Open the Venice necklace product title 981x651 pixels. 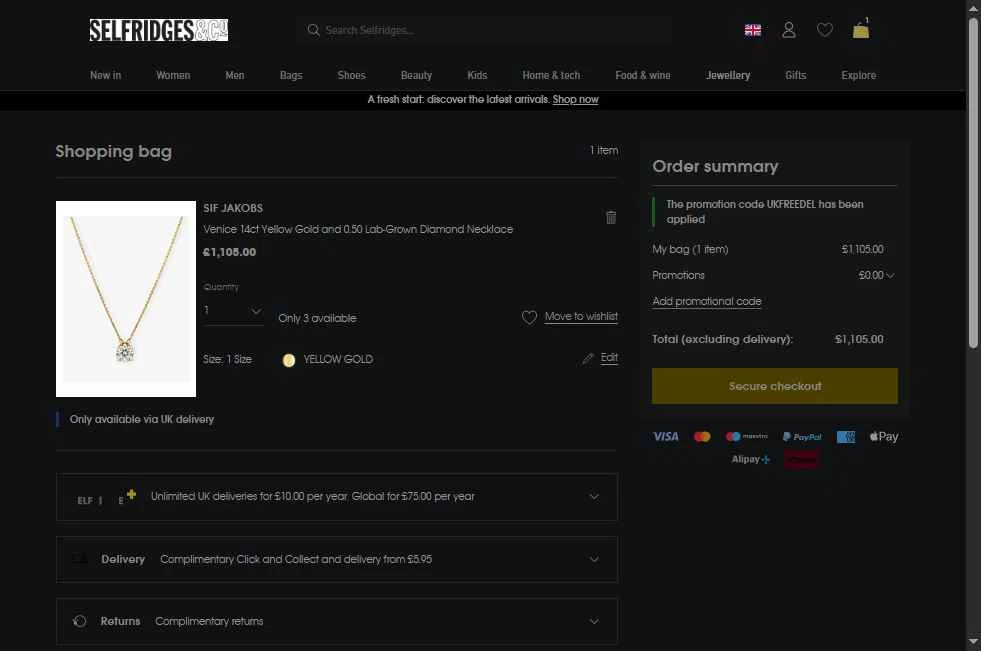pyautogui.click(x=358, y=230)
